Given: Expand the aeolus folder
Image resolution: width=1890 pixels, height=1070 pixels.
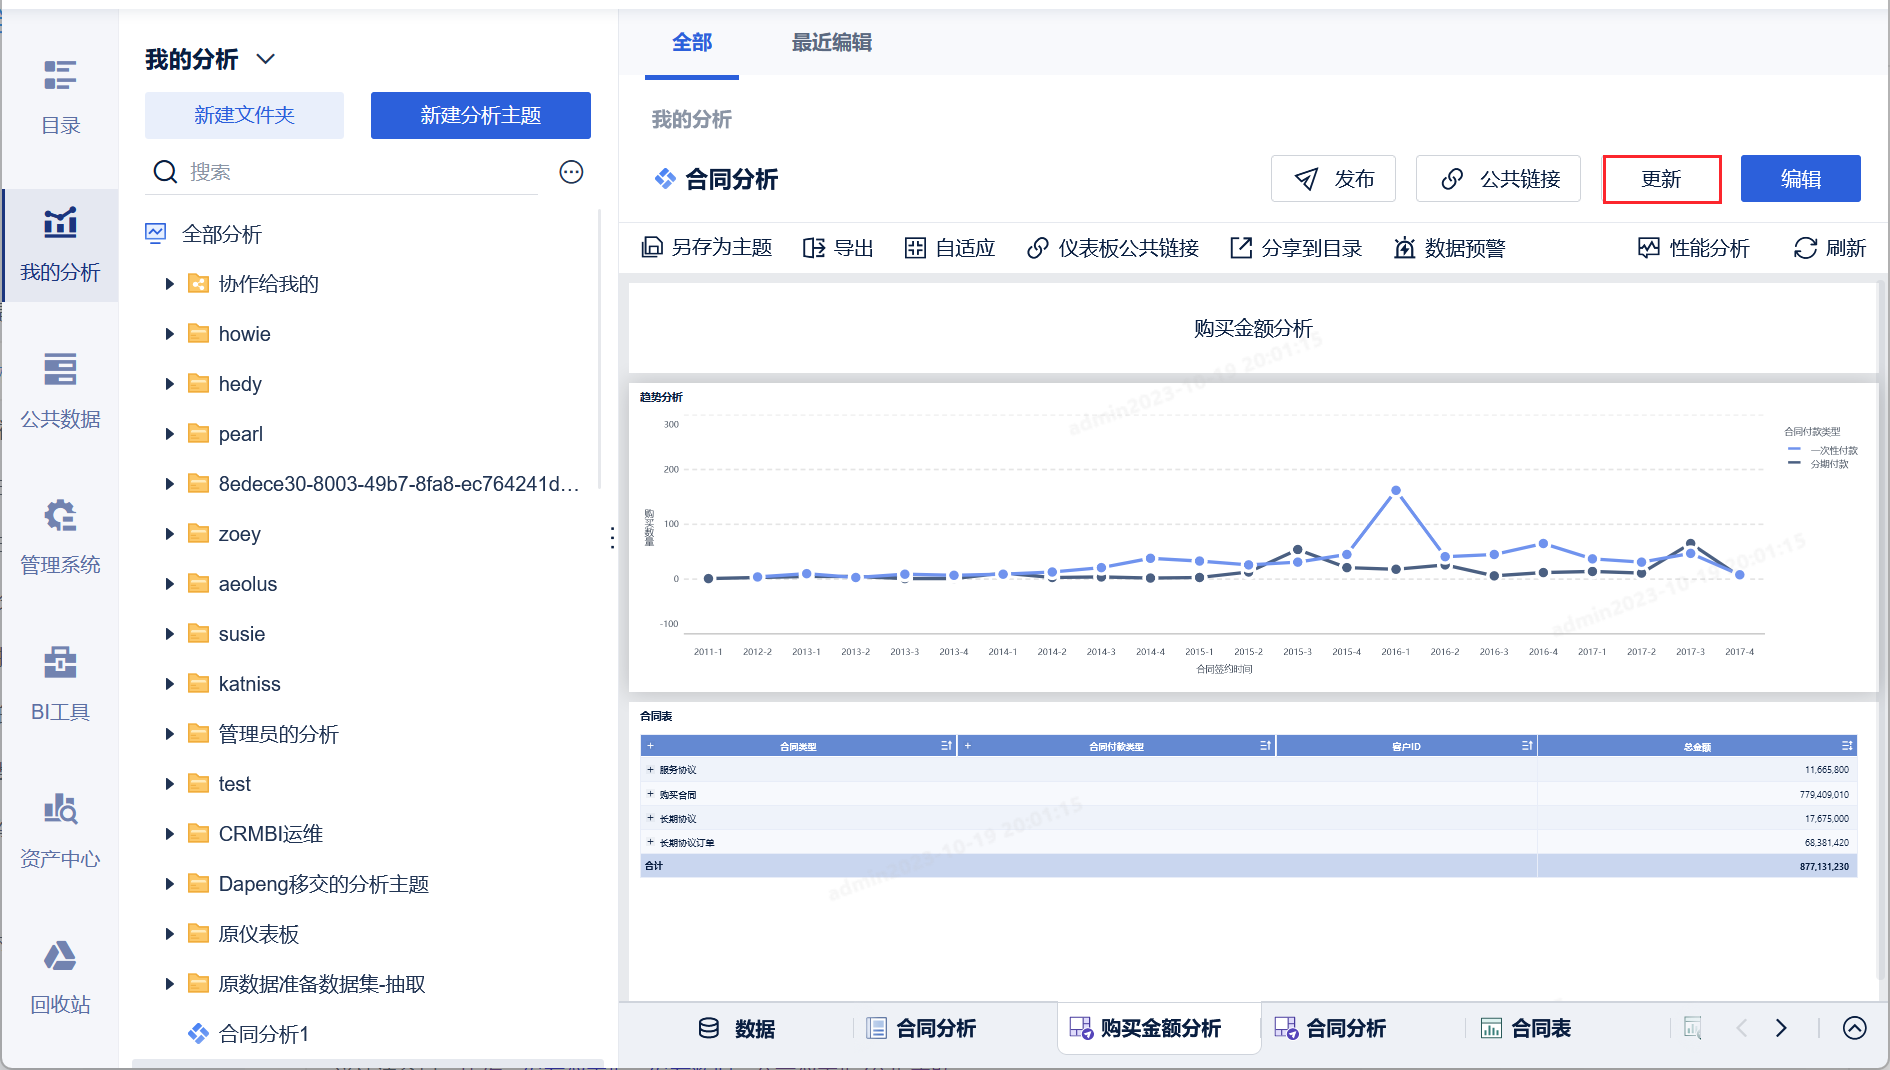Looking at the screenshot, I should pyautogui.click(x=170, y=584).
